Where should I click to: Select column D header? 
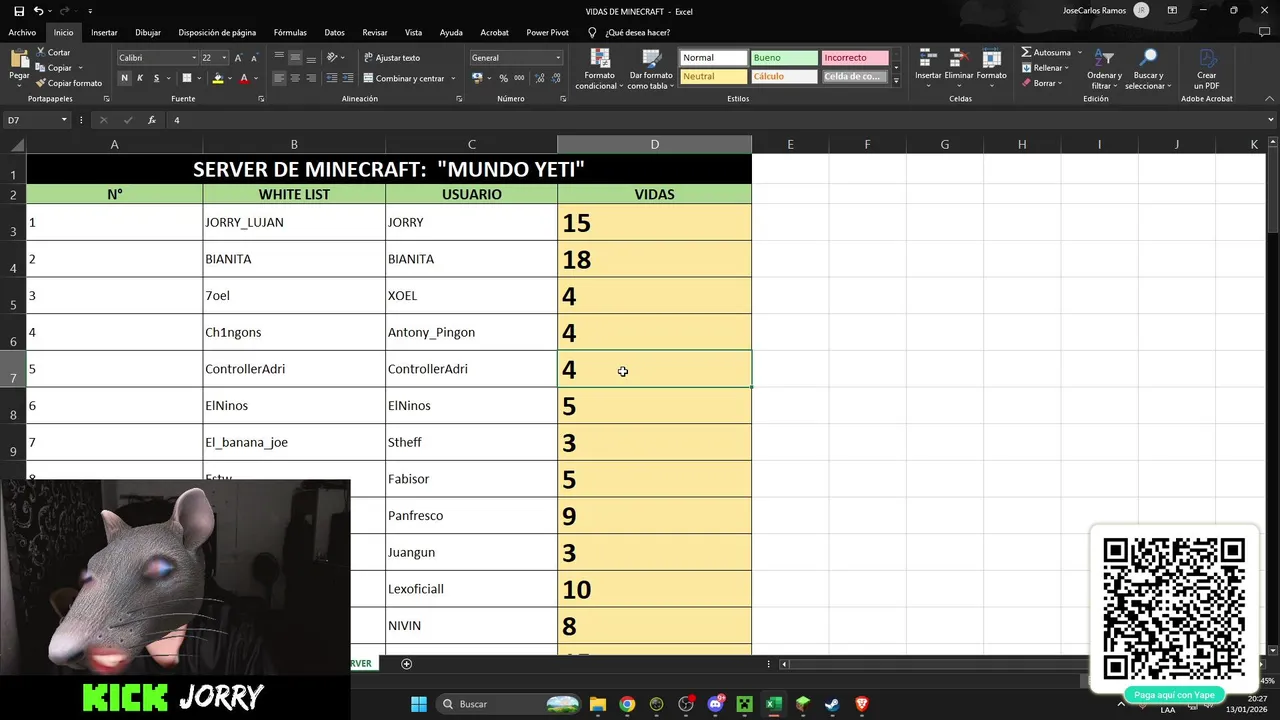pos(654,145)
